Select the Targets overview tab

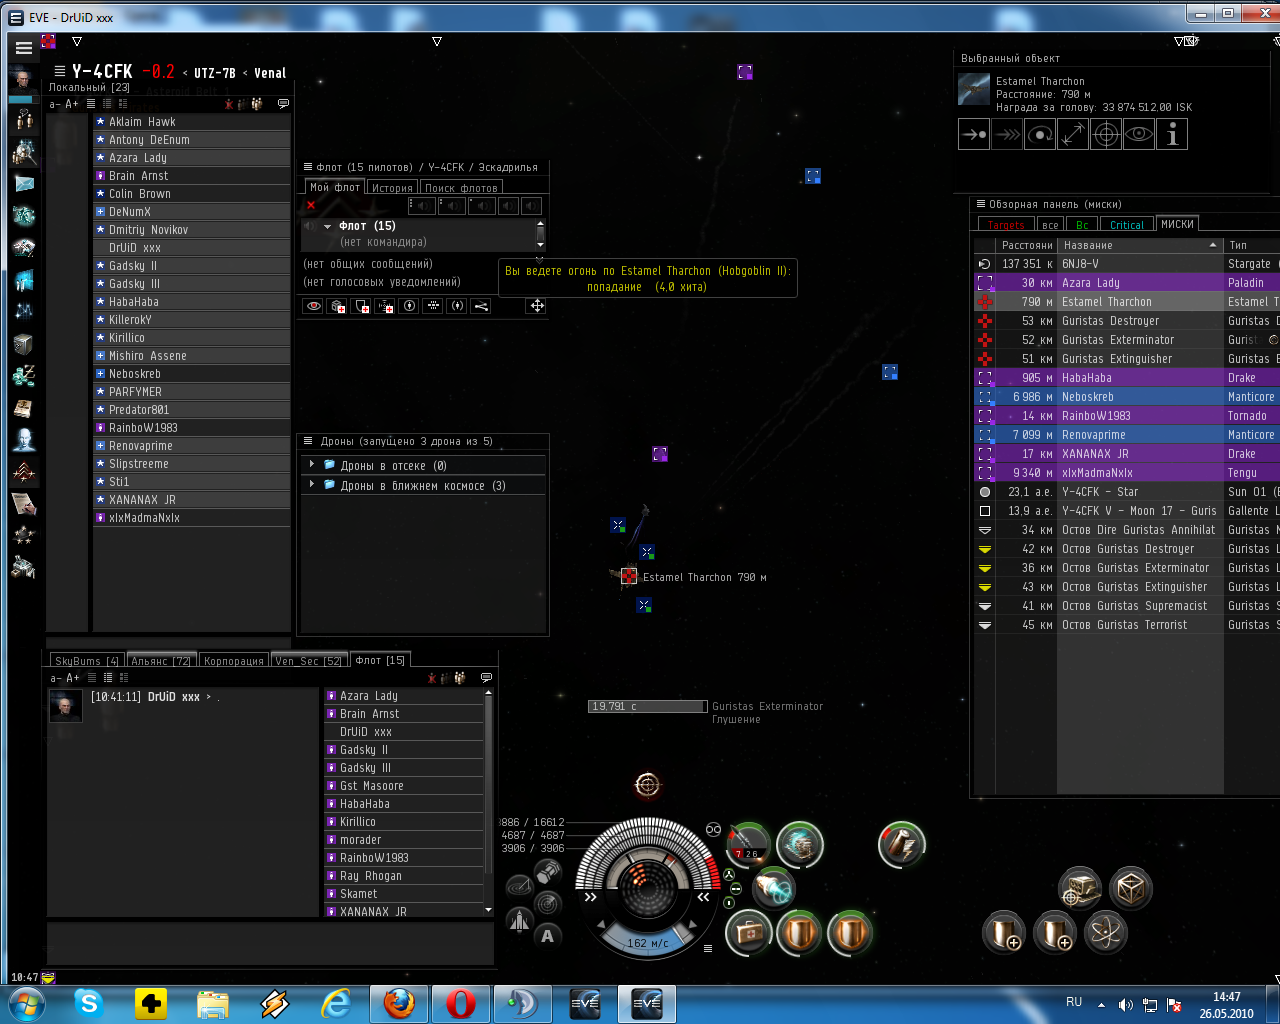pos(1006,225)
